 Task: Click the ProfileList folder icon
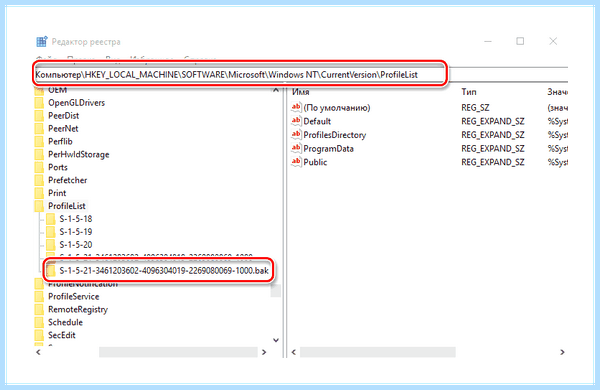39,206
